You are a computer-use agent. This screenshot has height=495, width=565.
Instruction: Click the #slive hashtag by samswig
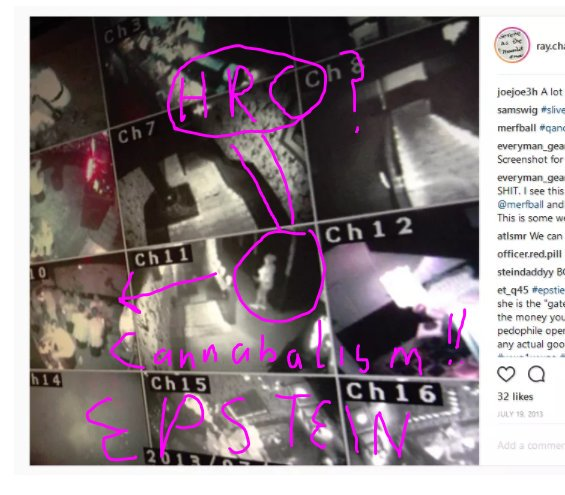click(x=553, y=110)
